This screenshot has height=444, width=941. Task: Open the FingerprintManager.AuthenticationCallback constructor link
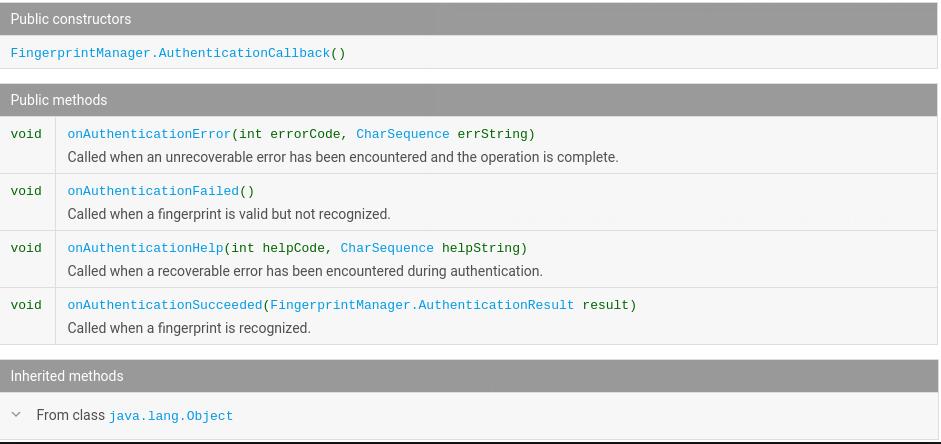click(170, 53)
